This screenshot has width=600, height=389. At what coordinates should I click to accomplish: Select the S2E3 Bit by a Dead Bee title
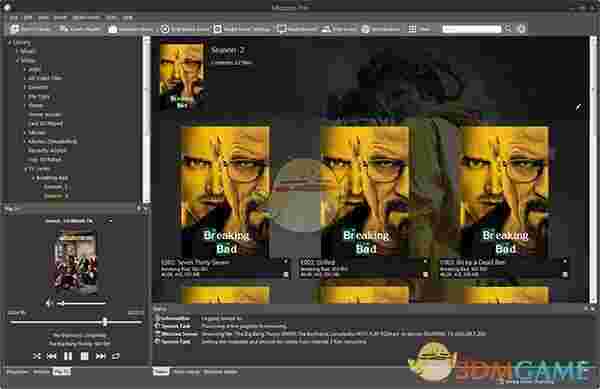(472, 262)
